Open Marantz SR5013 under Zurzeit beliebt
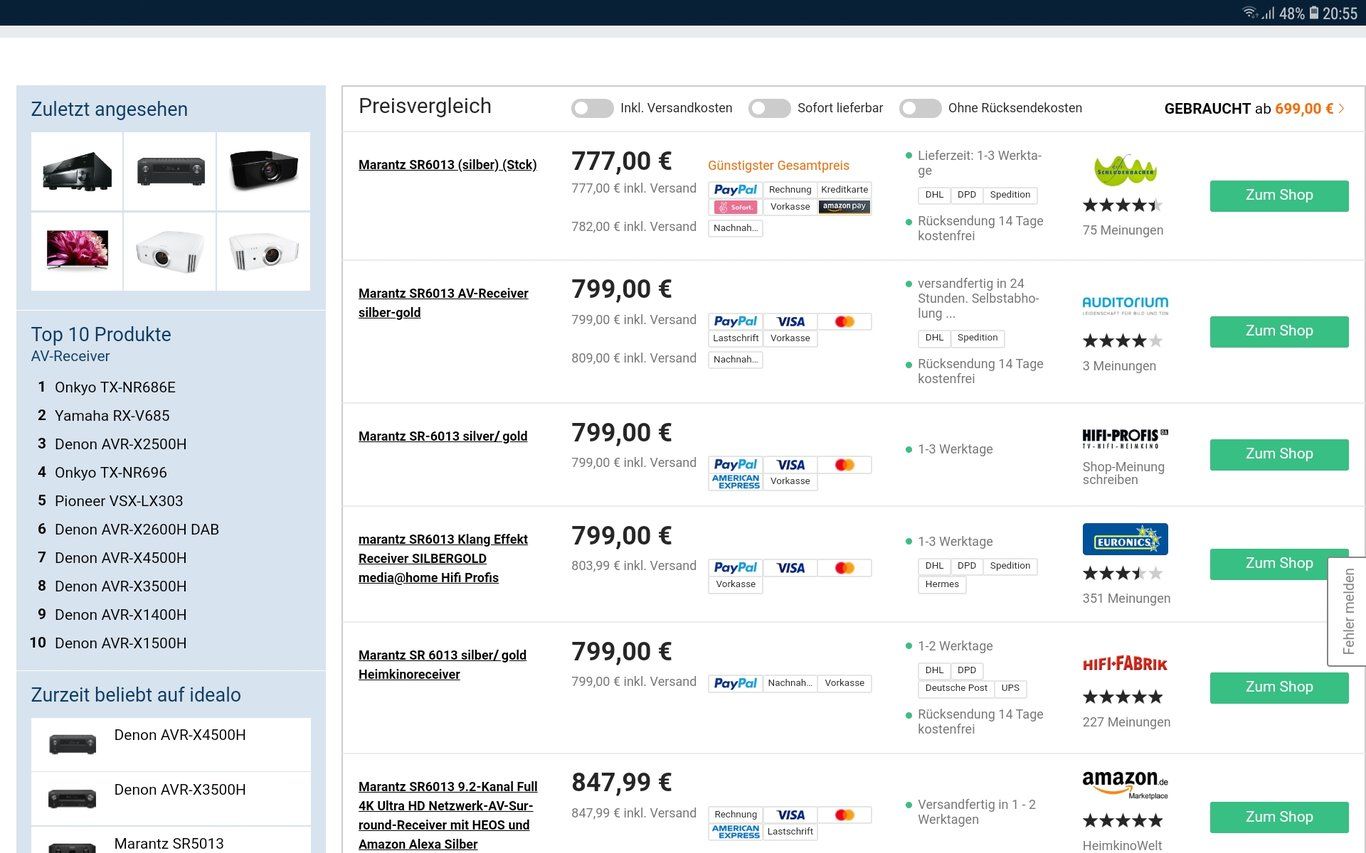This screenshot has width=1366, height=853. tap(171, 841)
